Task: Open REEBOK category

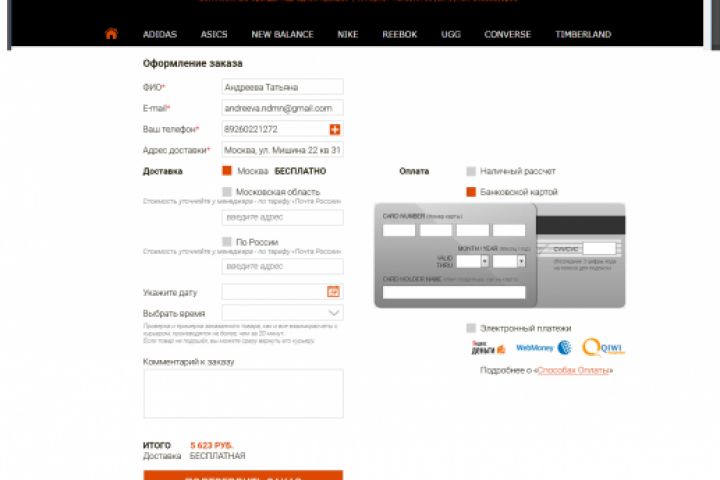Action: pyautogui.click(x=399, y=34)
